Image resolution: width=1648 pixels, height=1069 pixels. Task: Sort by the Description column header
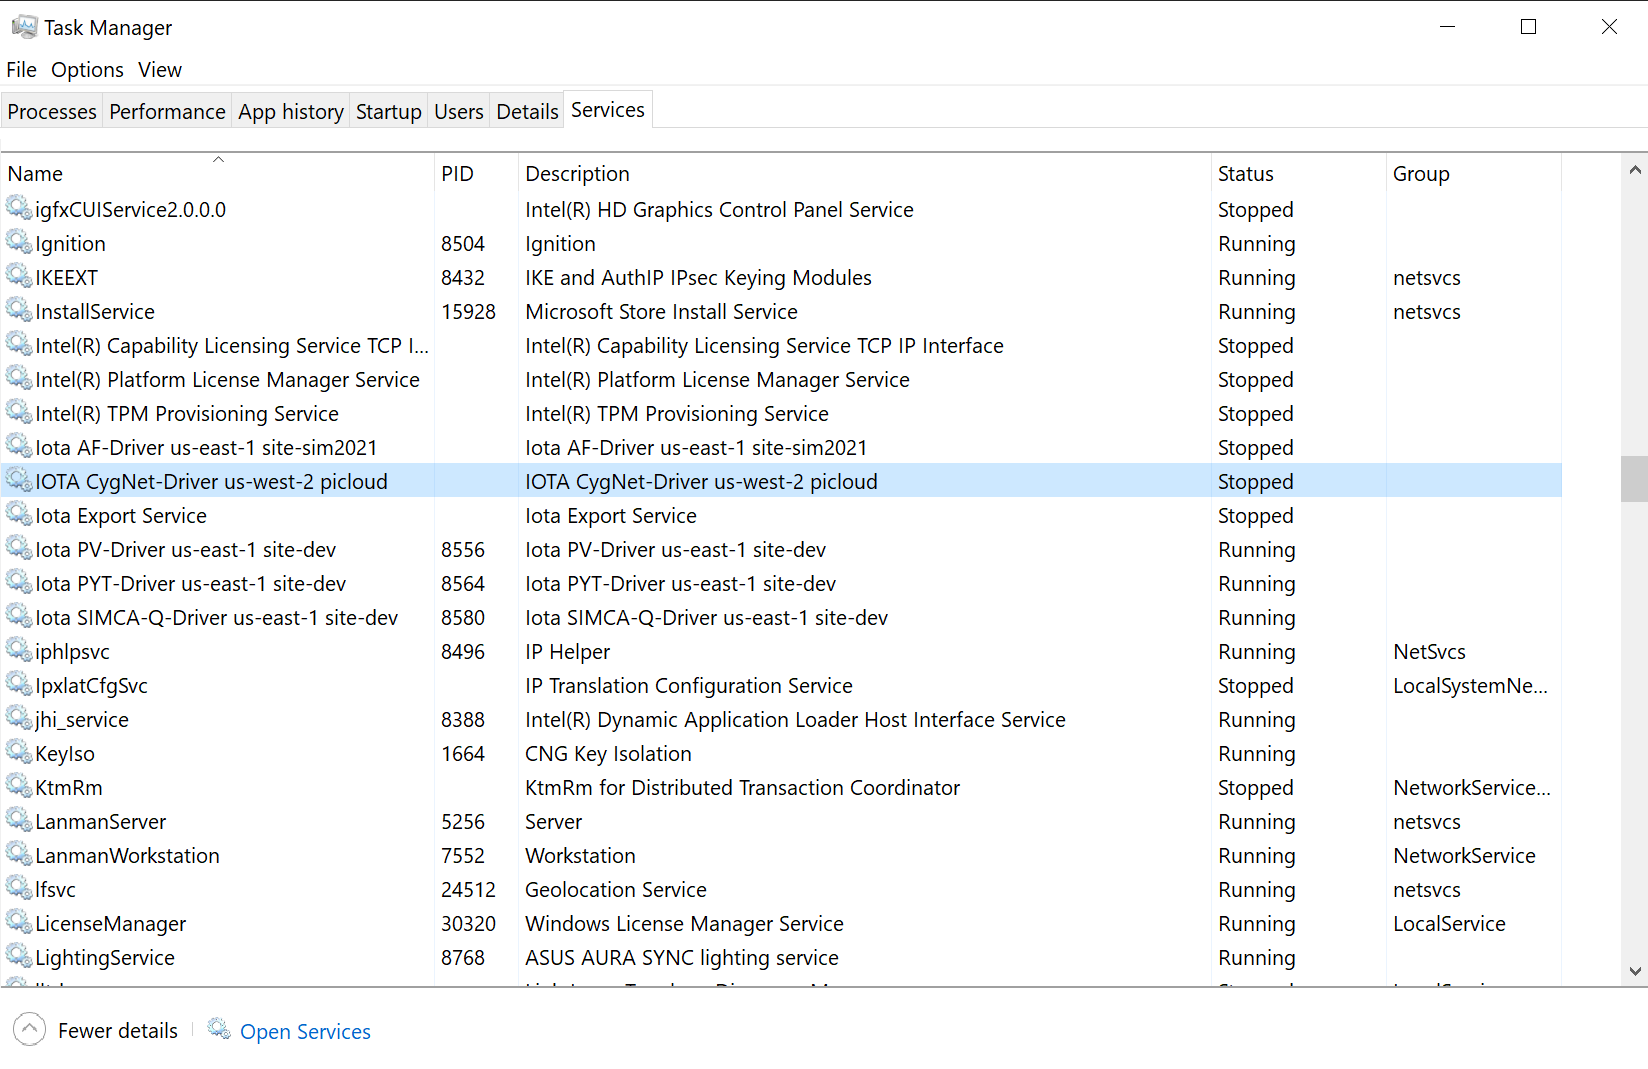coord(865,173)
